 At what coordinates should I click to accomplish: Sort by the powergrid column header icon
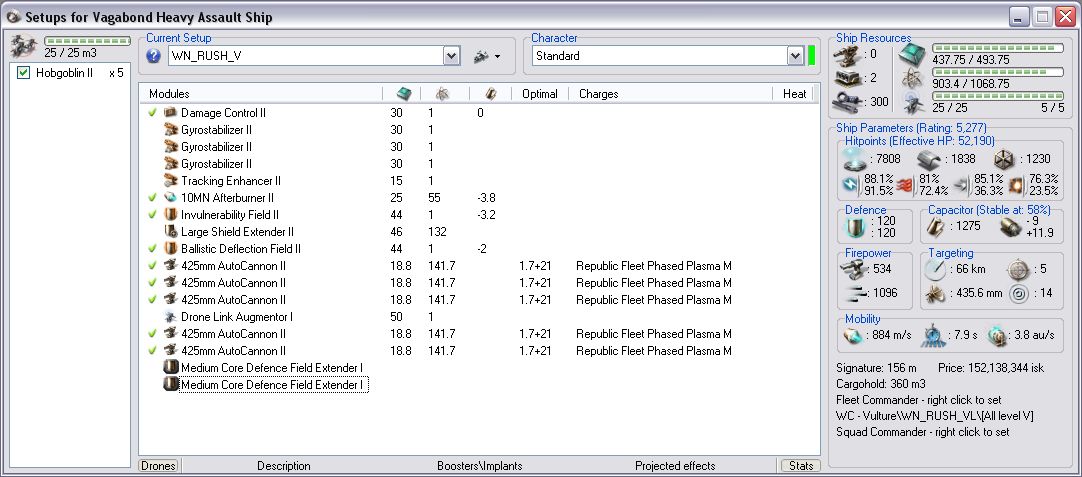[442, 94]
